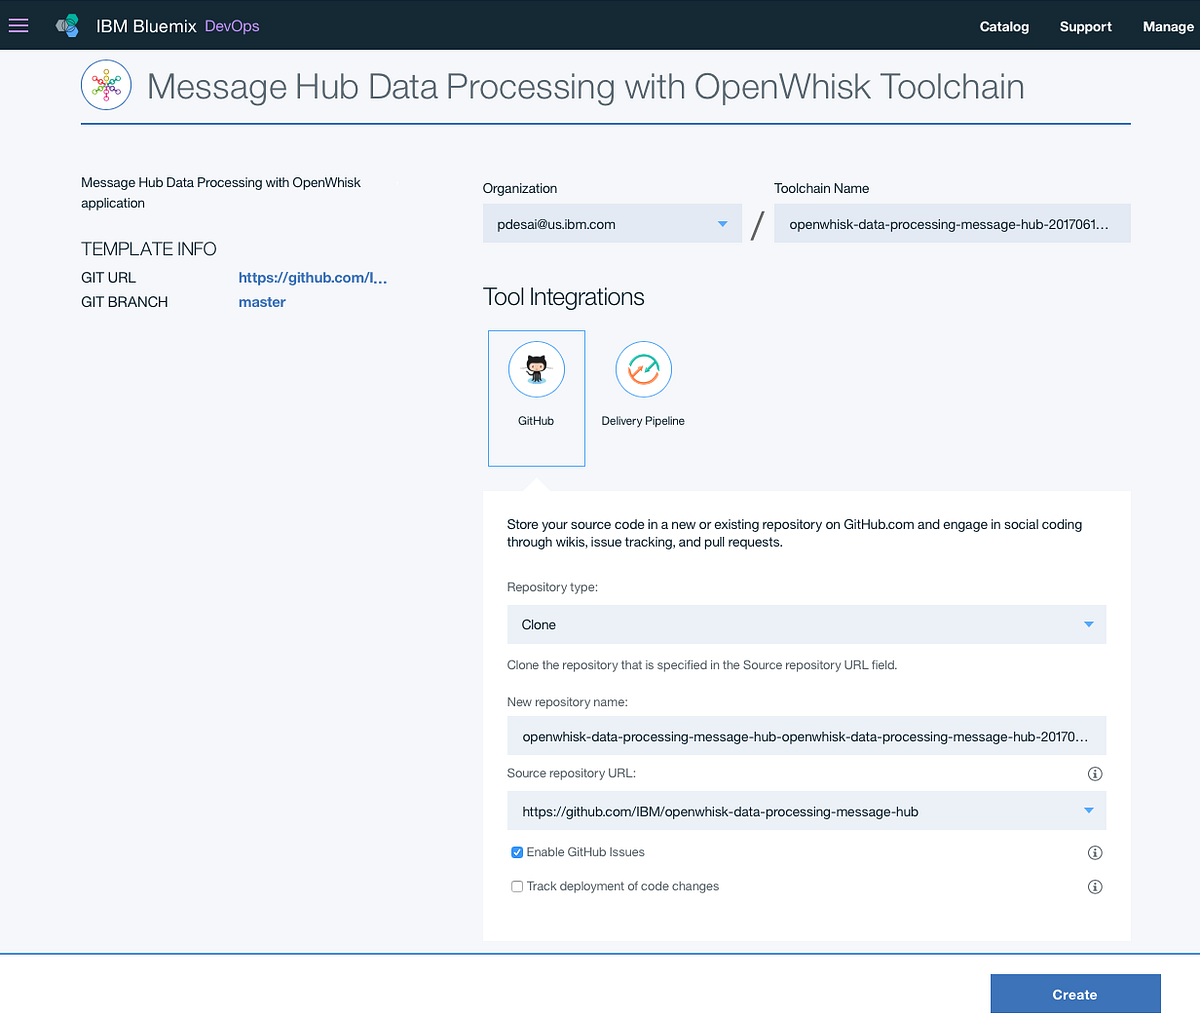
Task: Click the Toolchain Name input field
Action: pyautogui.click(x=950, y=223)
